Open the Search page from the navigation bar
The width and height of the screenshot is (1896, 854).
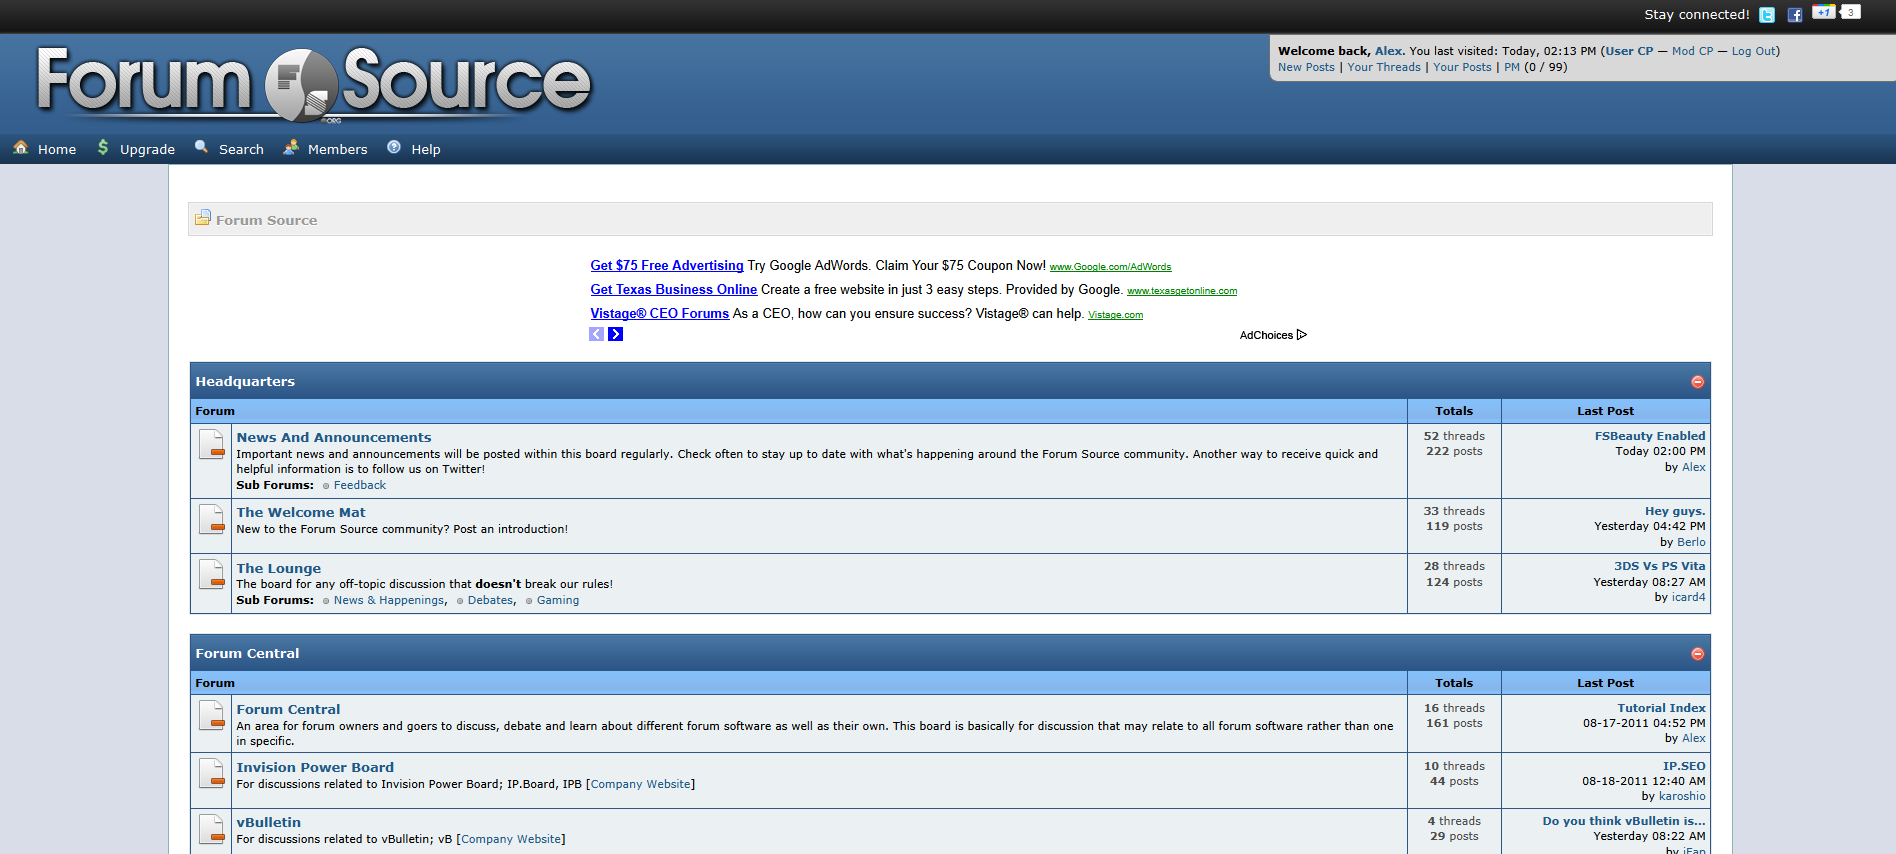pyautogui.click(x=241, y=149)
